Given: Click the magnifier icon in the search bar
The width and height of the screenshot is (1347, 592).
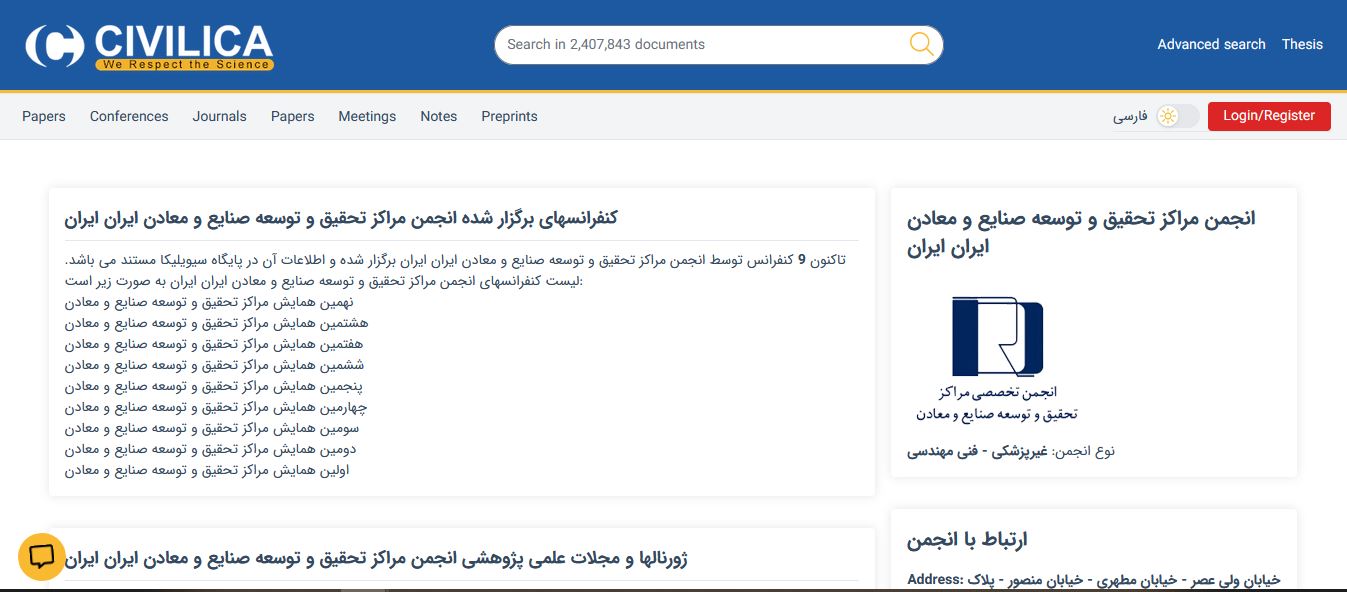Looking at the screenshot, I should coord(921,44).
